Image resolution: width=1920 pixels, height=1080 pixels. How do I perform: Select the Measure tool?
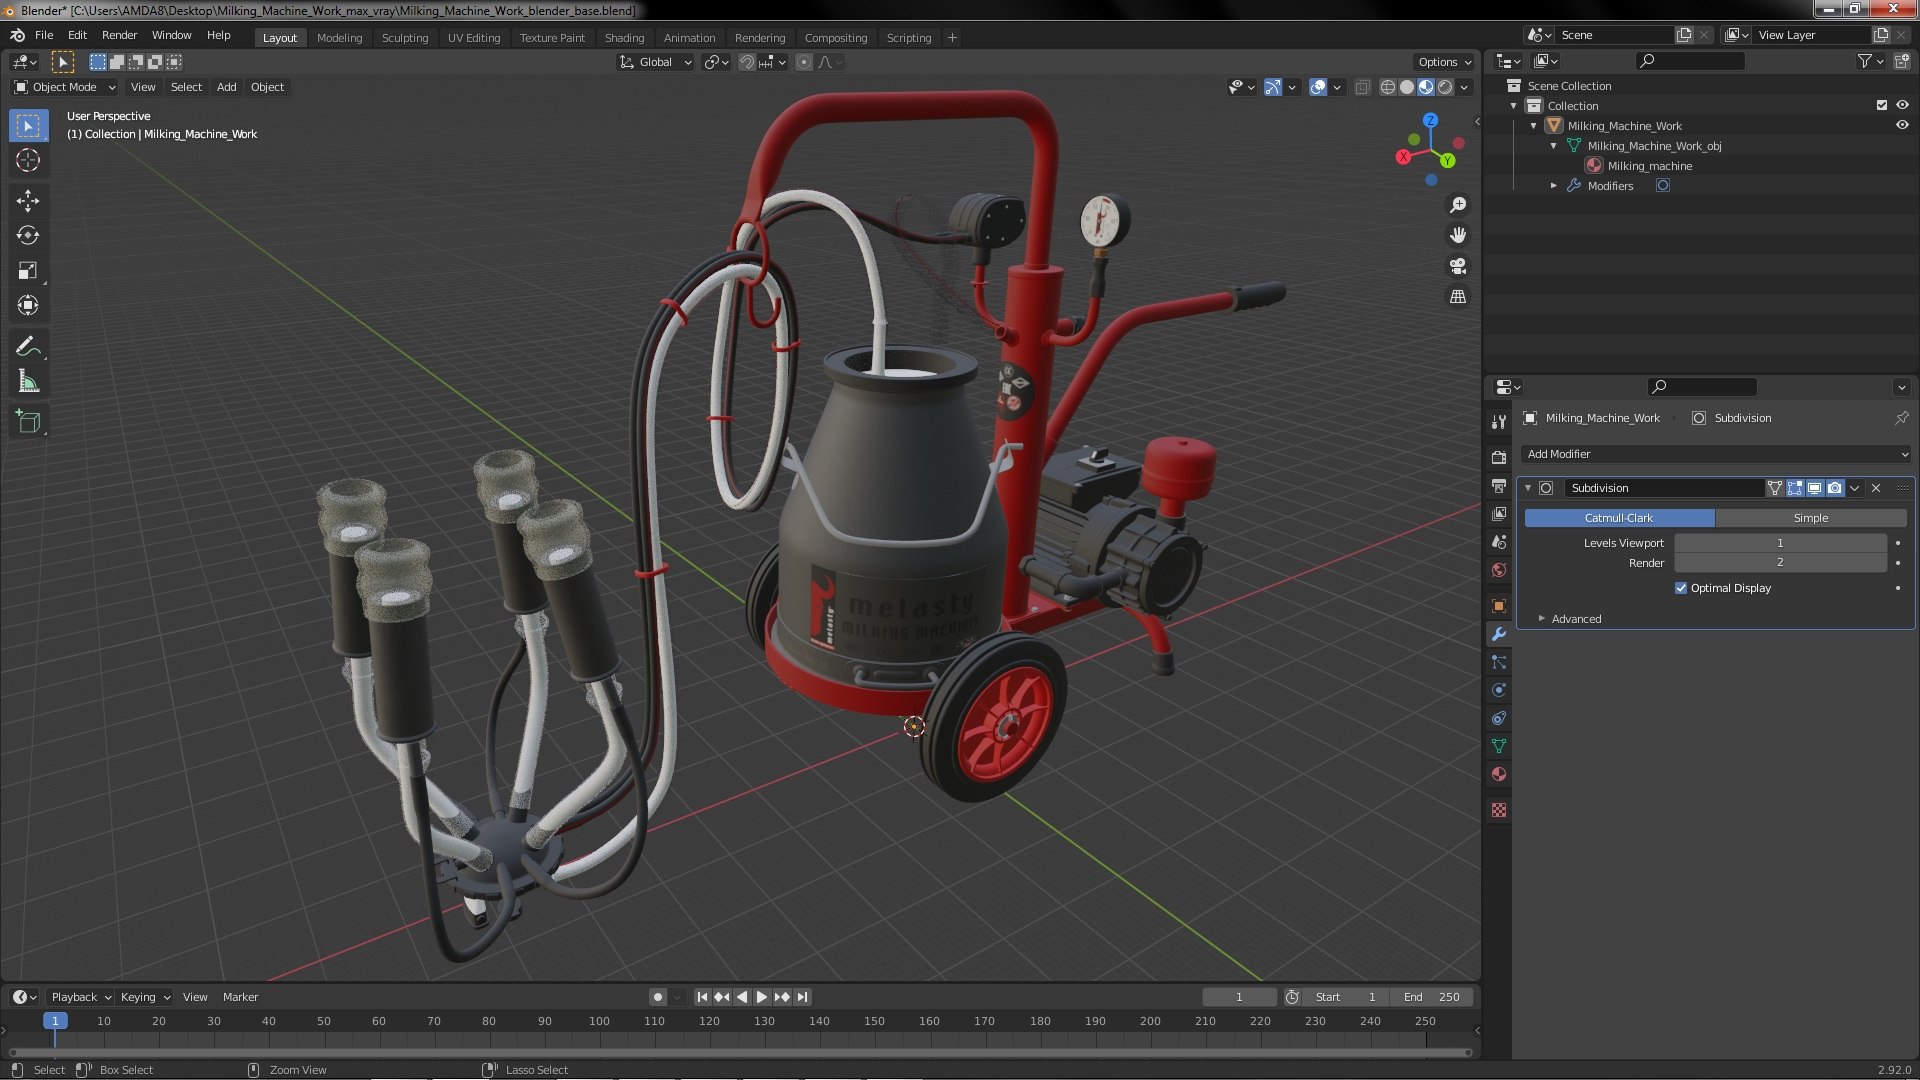click(x=28, y=382)
